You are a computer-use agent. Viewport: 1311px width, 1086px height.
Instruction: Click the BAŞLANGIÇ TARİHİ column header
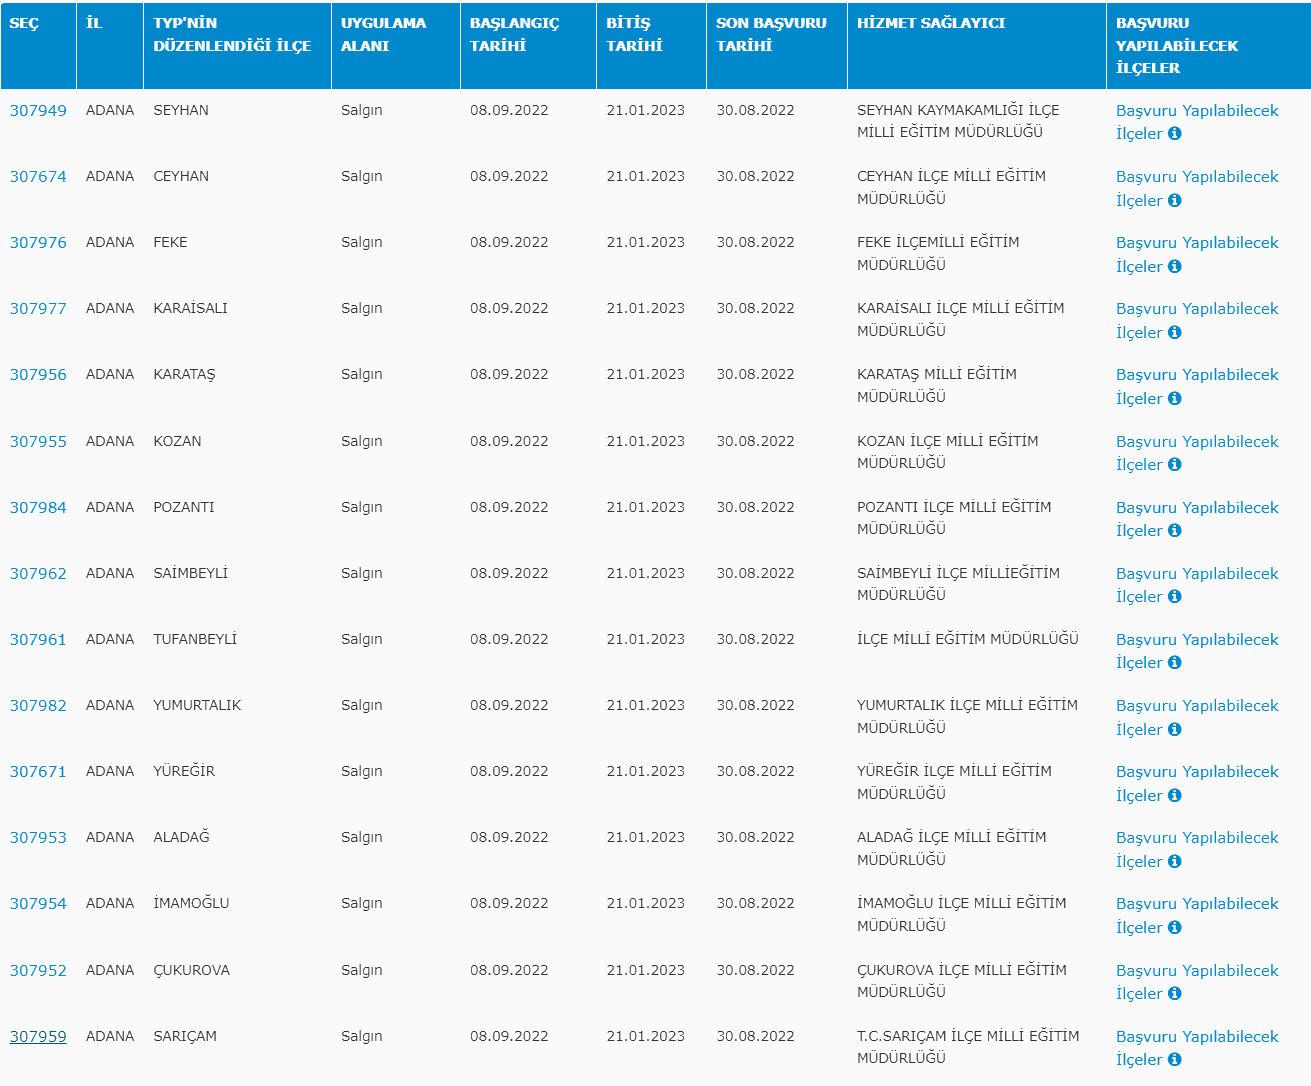coord(514,34)
